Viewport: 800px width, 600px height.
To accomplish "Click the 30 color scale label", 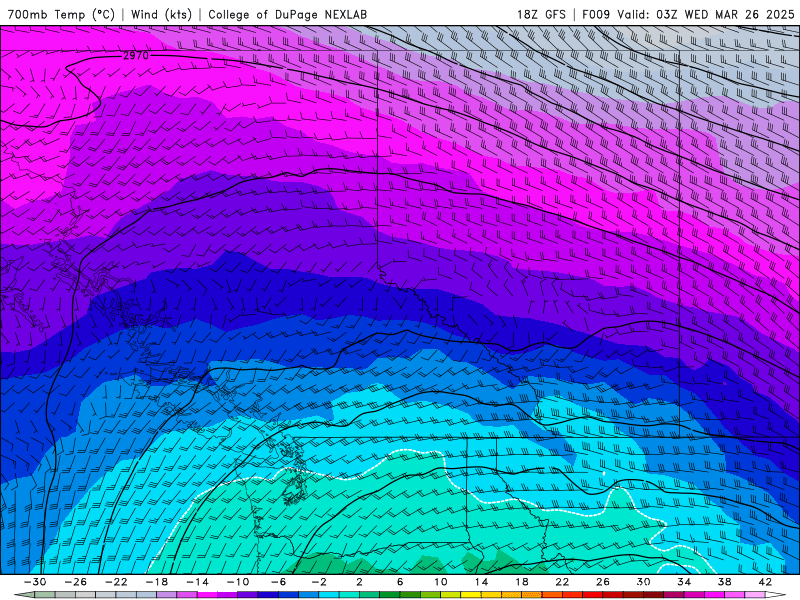I will coord(643,582).
